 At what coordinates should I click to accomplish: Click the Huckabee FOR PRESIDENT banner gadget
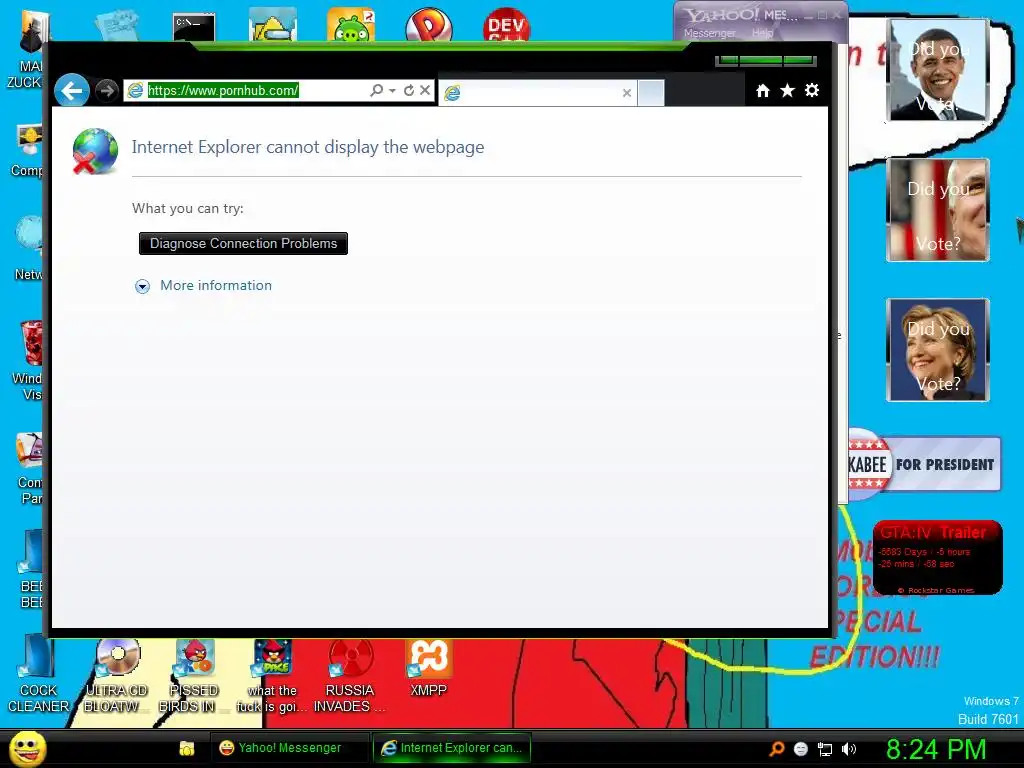pos(924,464)
